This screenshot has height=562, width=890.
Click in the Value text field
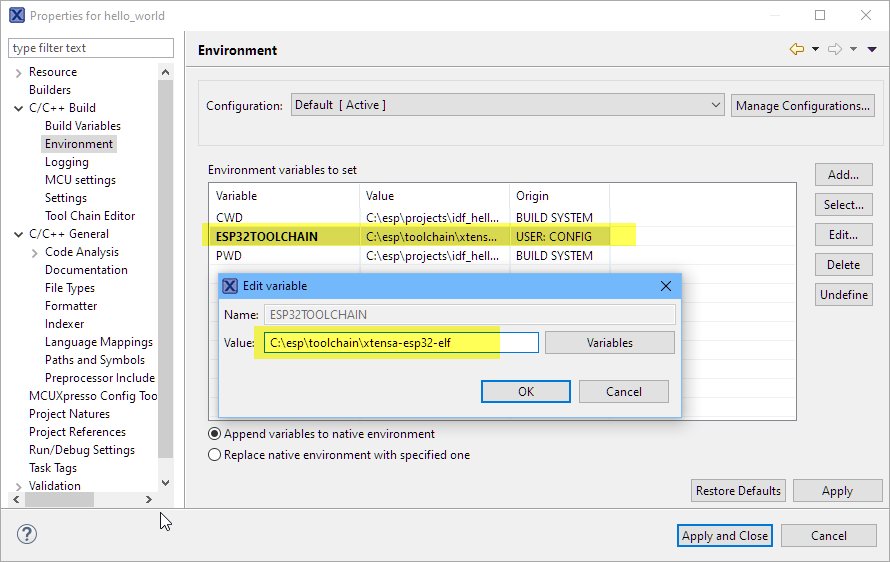400,343
